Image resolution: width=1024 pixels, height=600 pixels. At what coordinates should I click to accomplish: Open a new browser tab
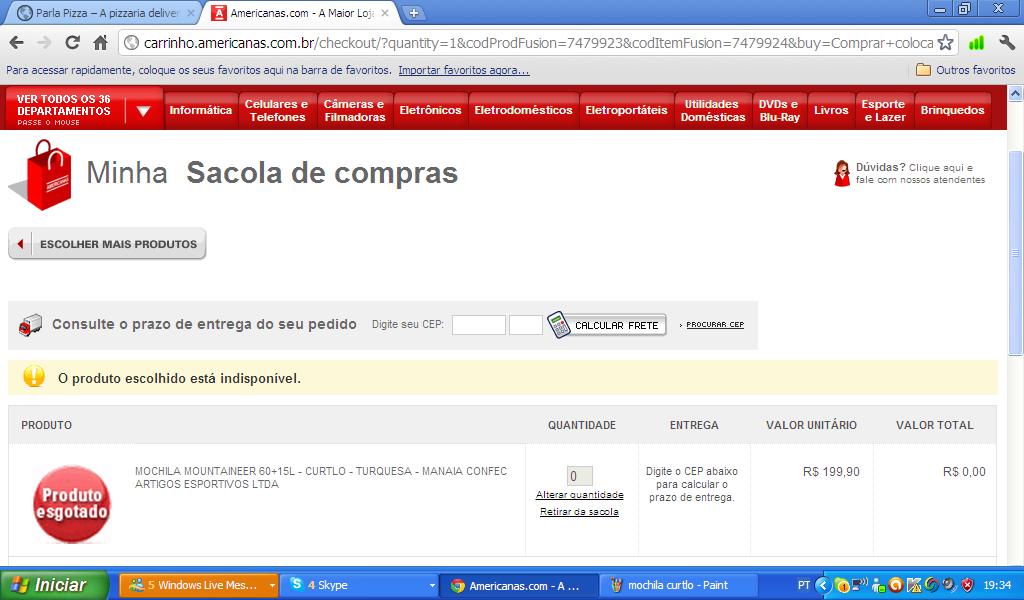(x=414, y=13)
